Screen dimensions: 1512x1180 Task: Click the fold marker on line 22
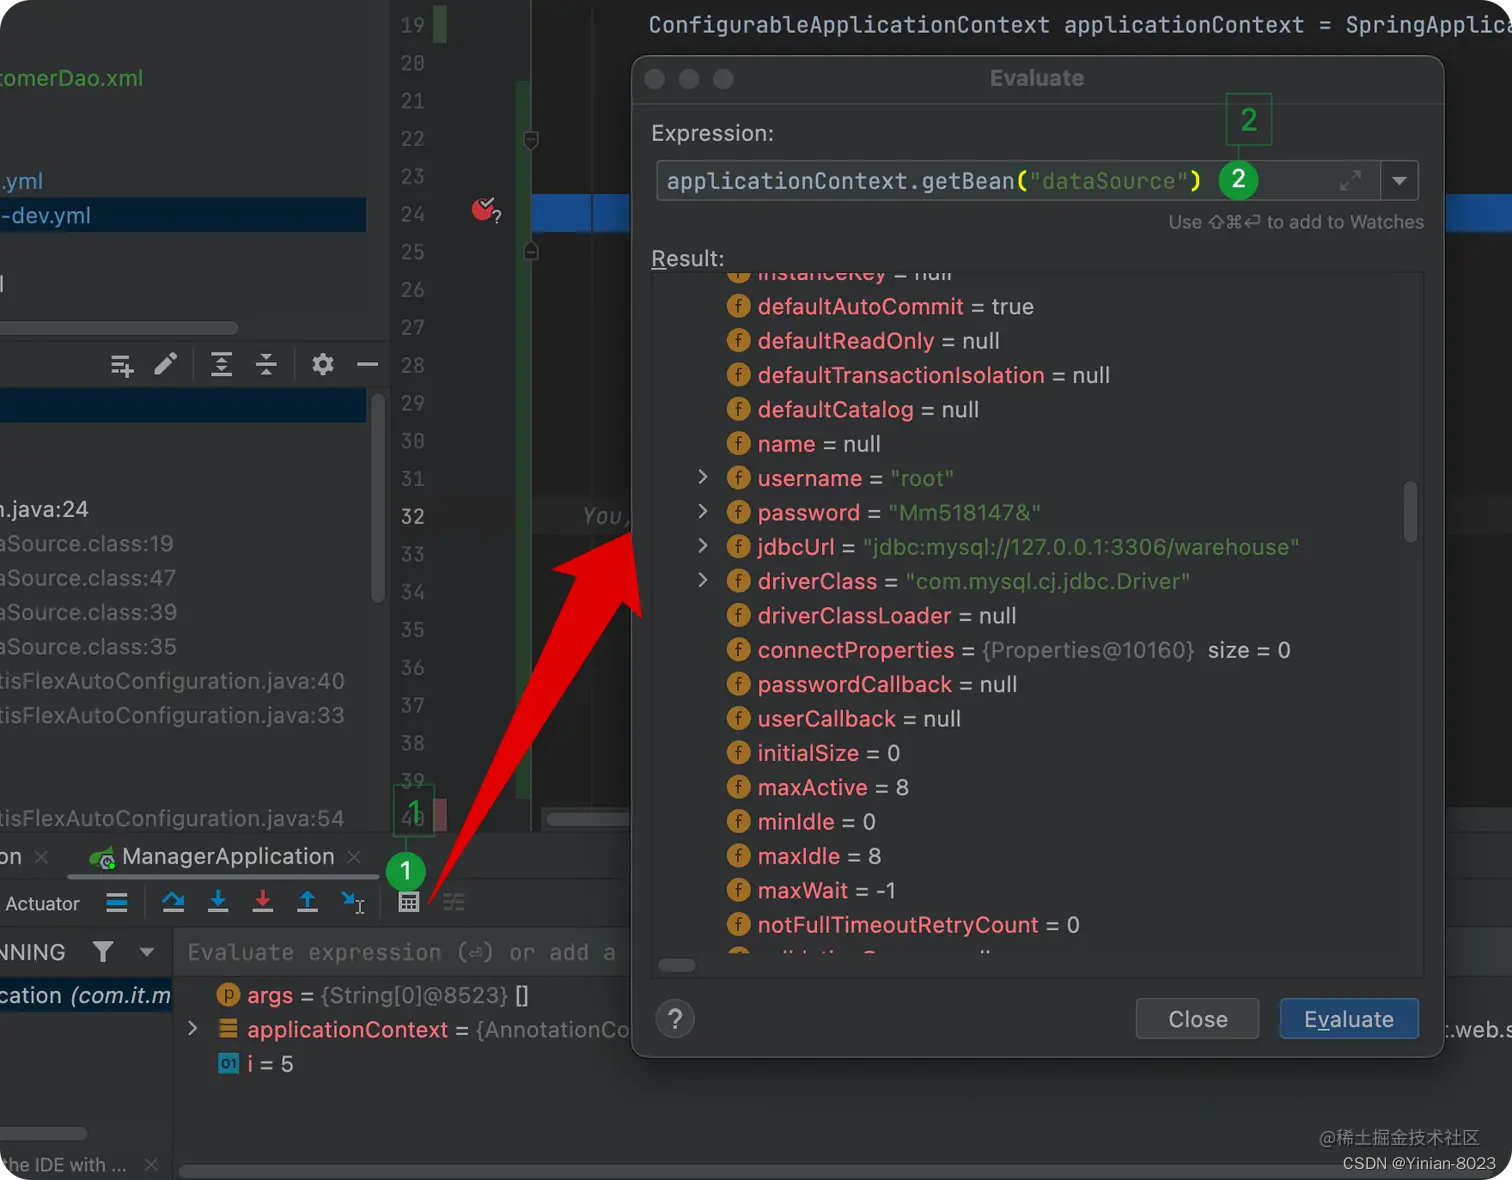[x=531, y=140]
